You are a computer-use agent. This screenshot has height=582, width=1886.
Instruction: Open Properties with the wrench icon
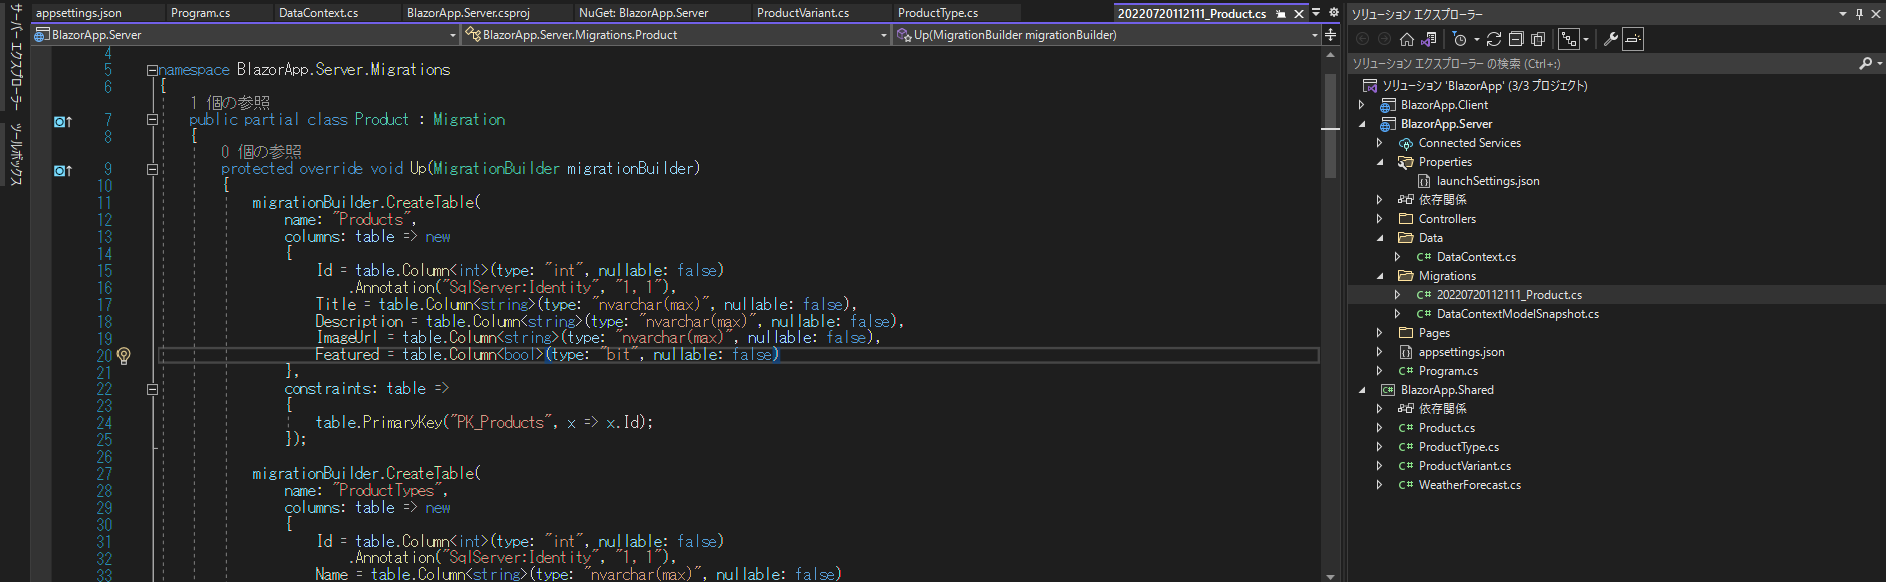[x=1610, y=39]
